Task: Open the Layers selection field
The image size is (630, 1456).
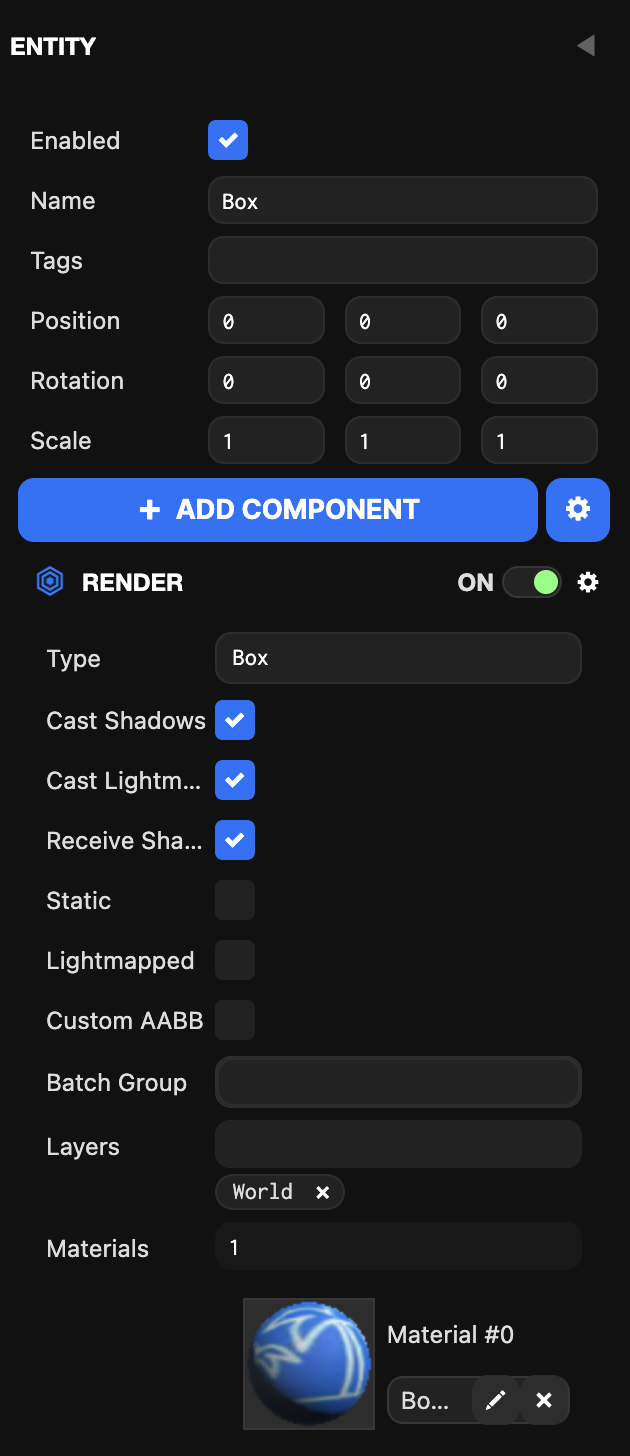Action: pos(398,1144)
